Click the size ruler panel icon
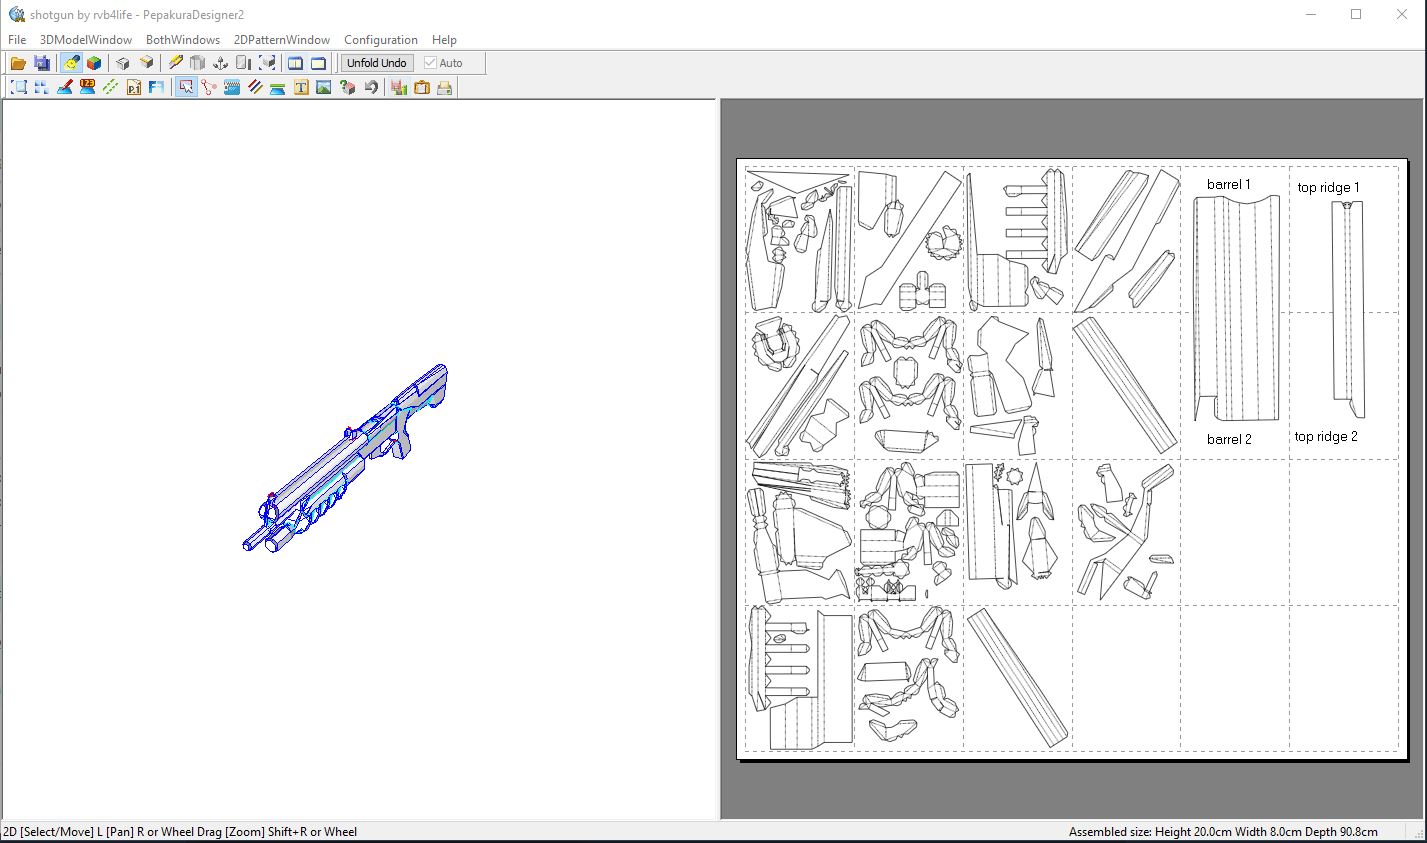 [243, 63]
